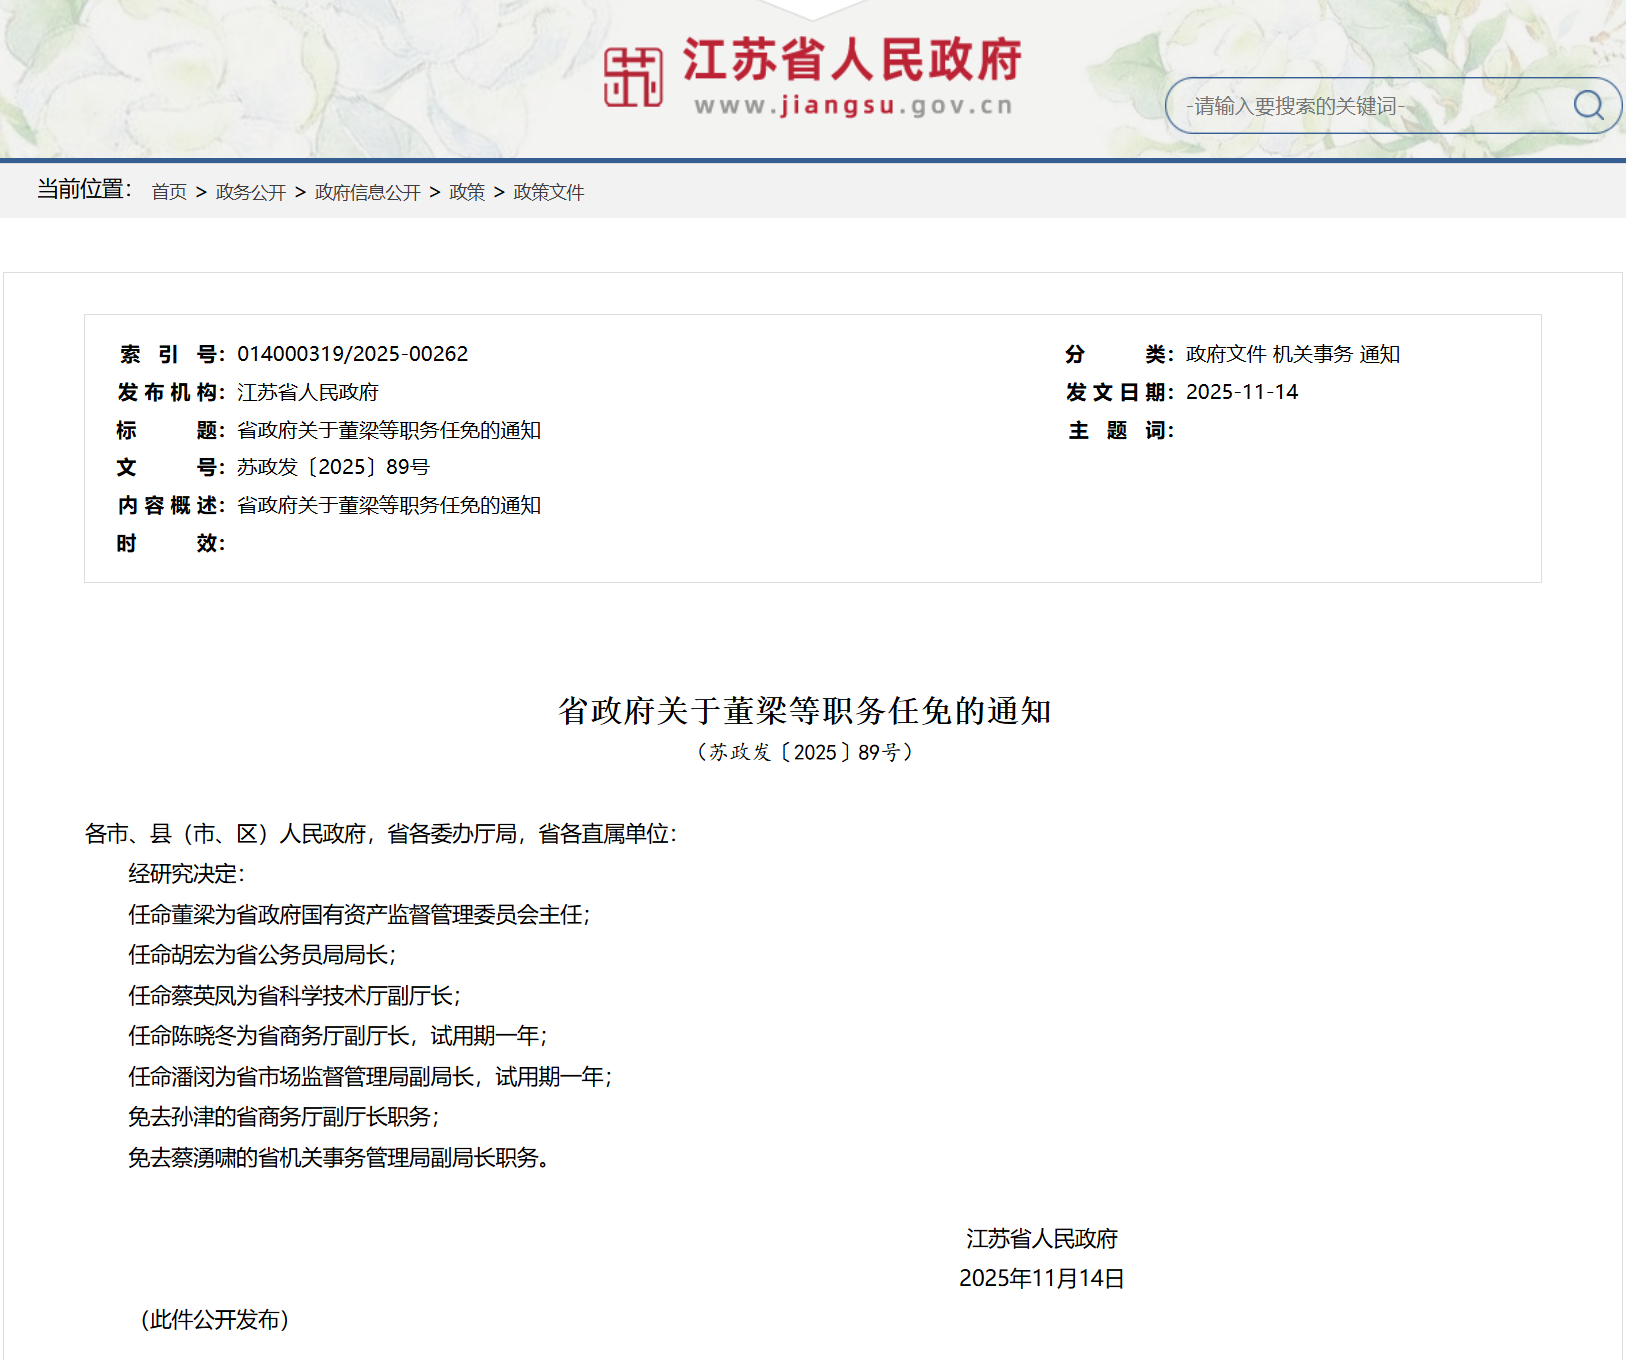
Task: Open the 政府信息公开 breadcrumb link
Action: point(367,192)
